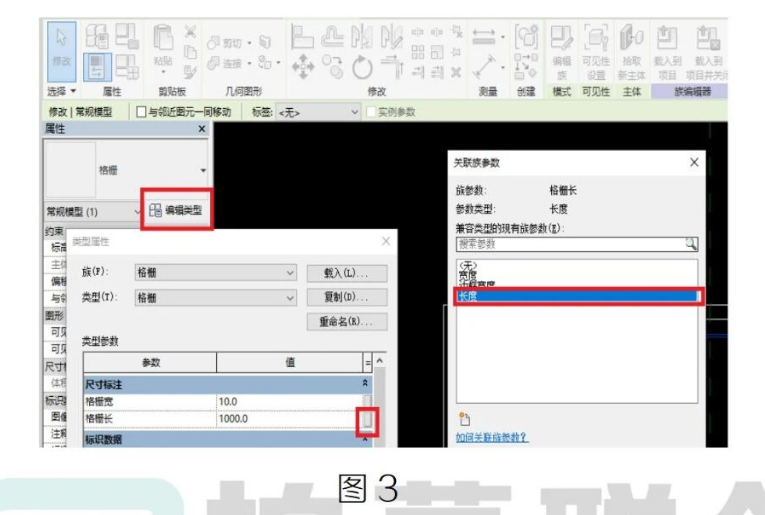Open 格栅 type selector dropdown in Properties
This screenshot has height=515, width=765.
point(203,170)
